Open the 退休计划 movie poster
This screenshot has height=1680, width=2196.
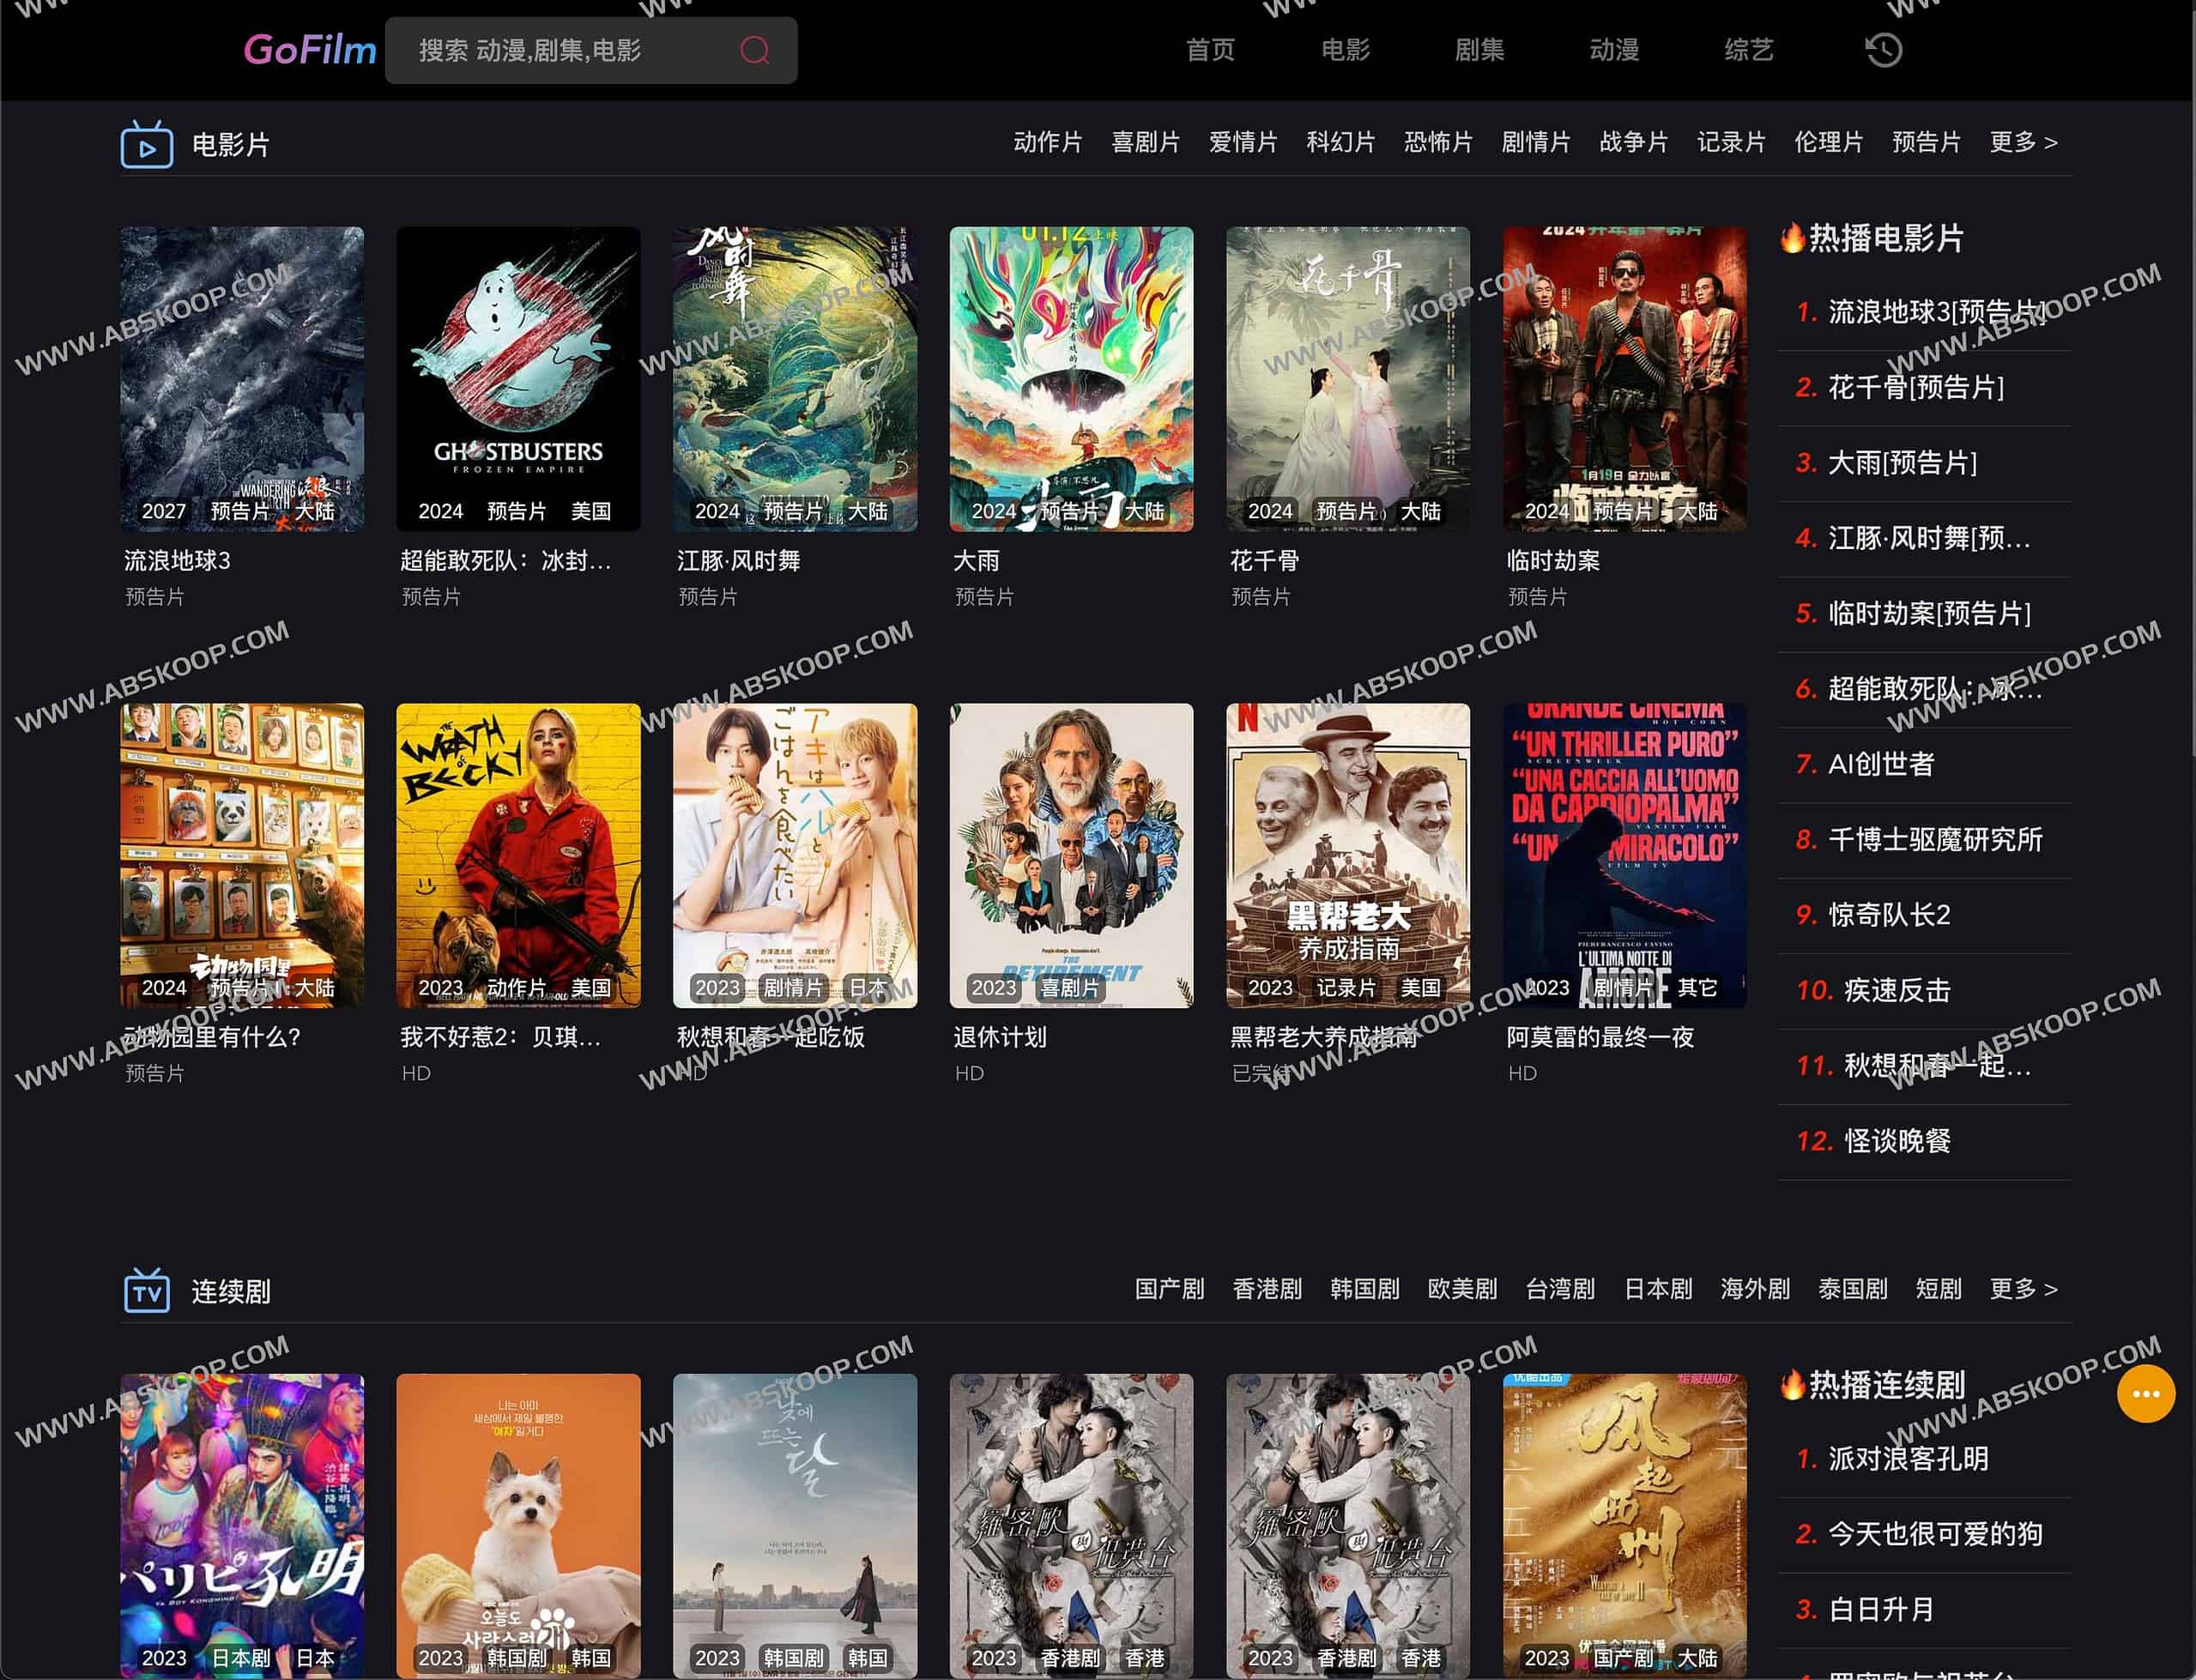point(1070,855)
